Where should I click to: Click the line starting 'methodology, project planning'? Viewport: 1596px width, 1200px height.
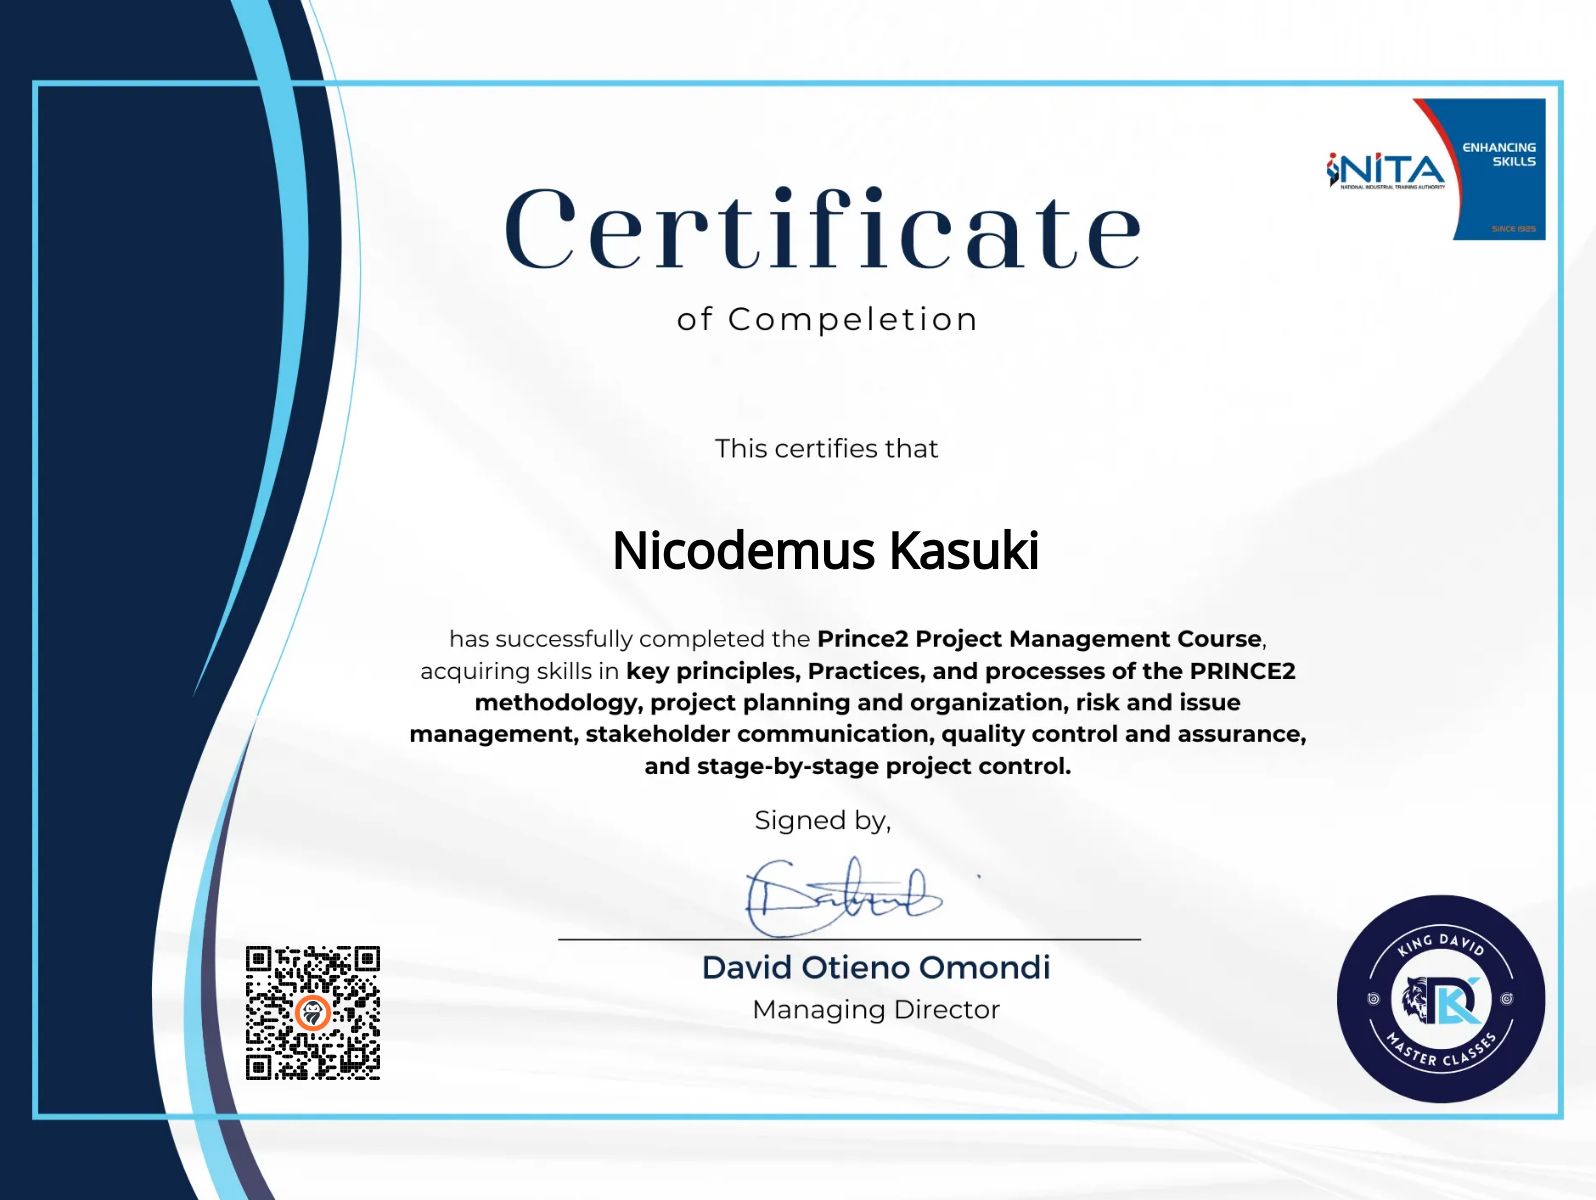[858, 703]
